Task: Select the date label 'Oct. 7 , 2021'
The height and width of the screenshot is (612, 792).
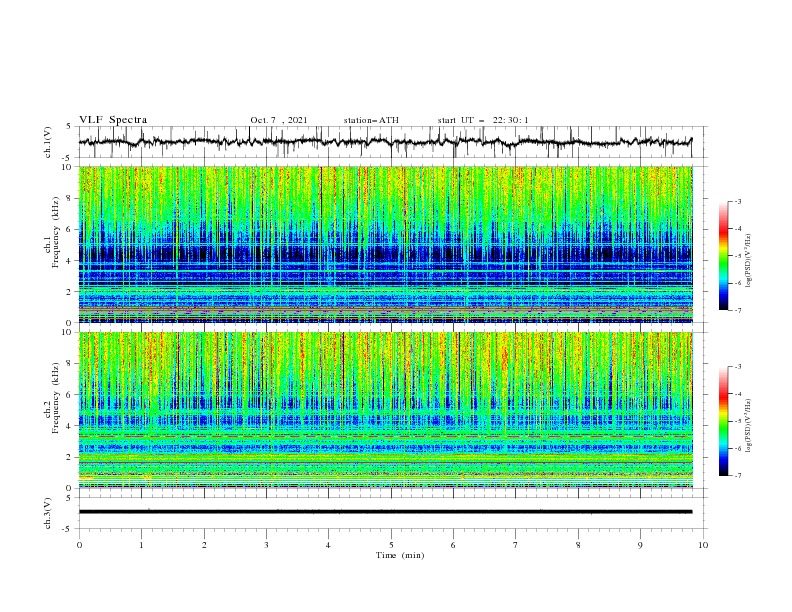Action: click(x=279, y=120)
